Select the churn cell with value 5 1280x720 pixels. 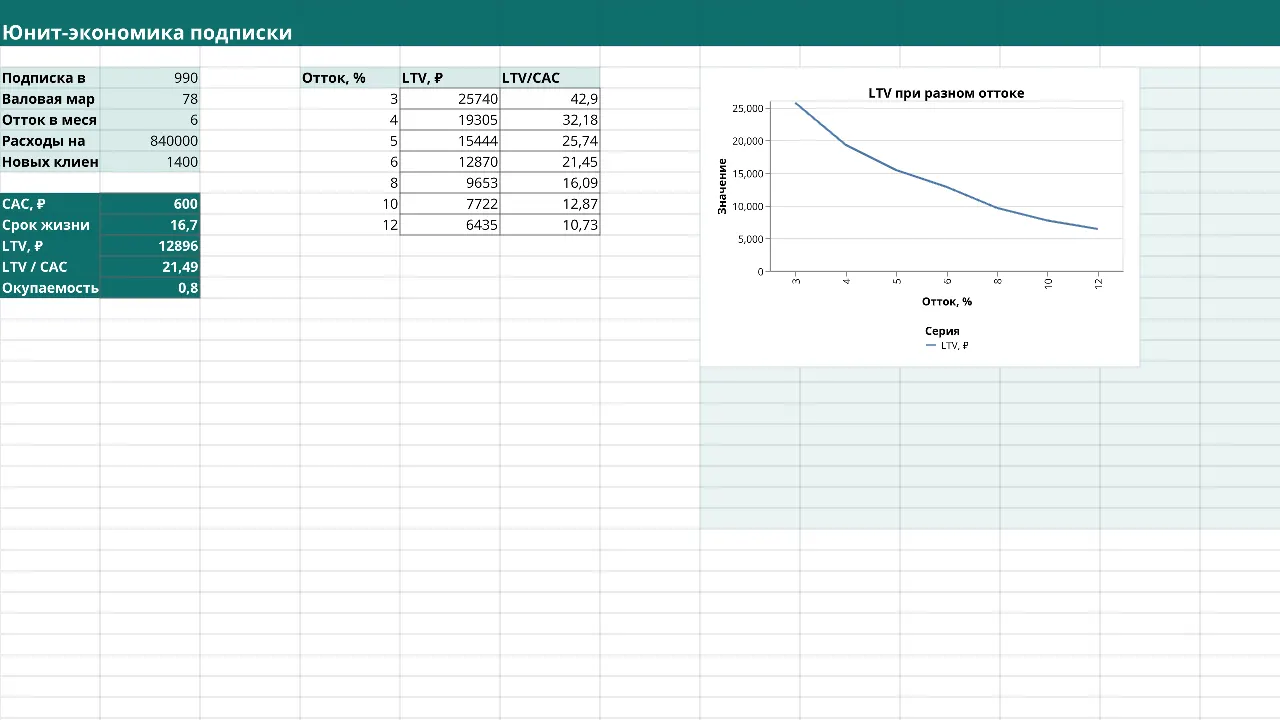pos(350,141)
